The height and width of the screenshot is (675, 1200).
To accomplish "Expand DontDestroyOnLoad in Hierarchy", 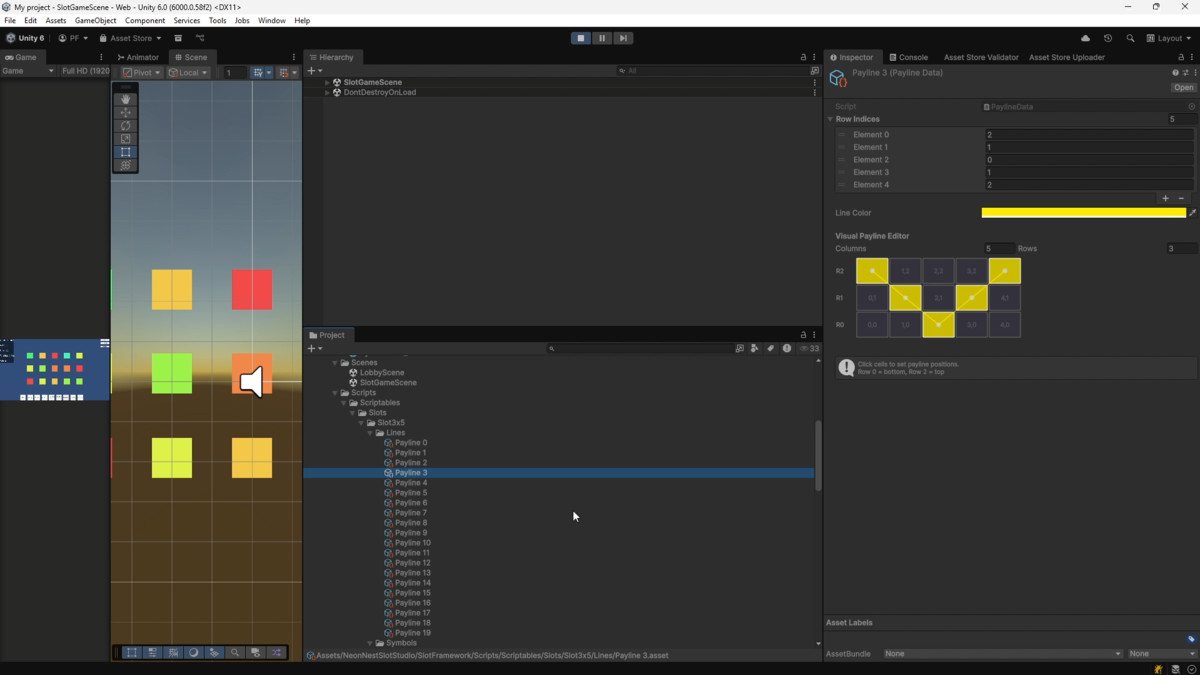I will [327, 92].
